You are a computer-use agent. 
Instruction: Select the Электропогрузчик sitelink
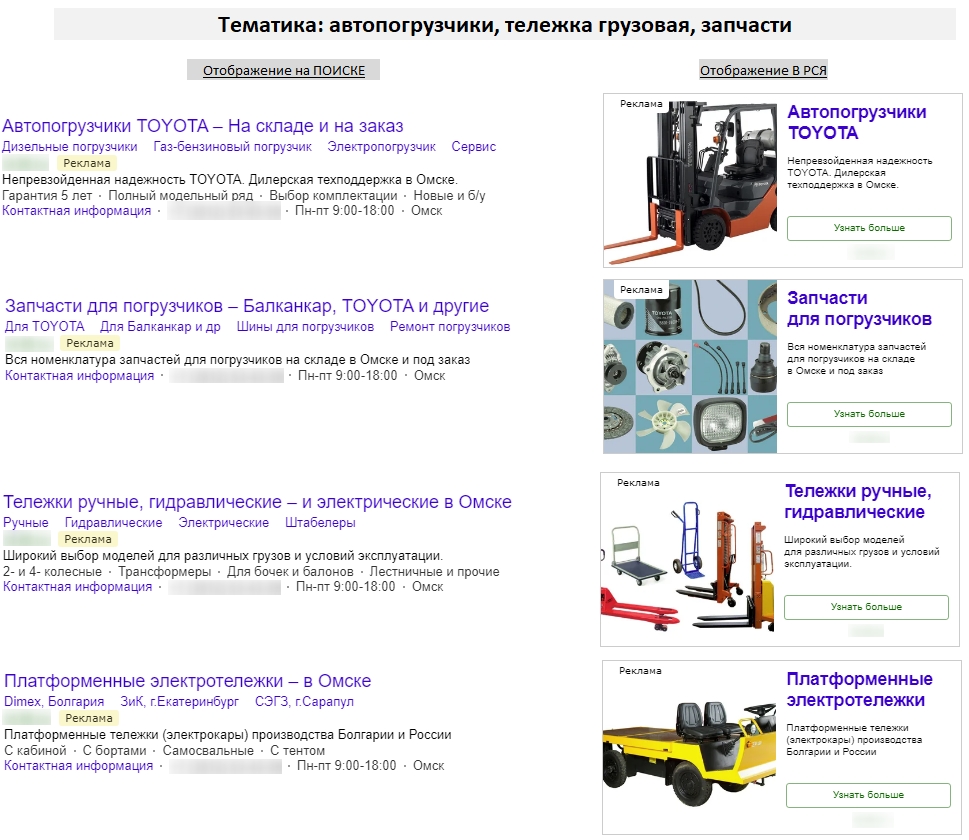(381, 147)
